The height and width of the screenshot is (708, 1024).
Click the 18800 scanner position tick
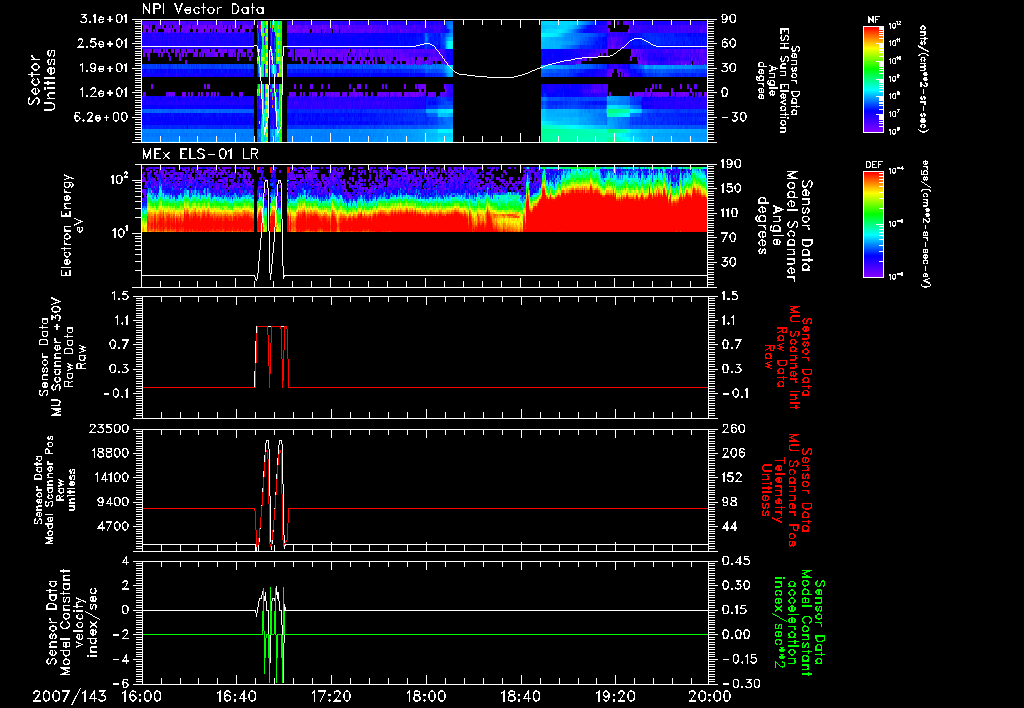point(109,453)
